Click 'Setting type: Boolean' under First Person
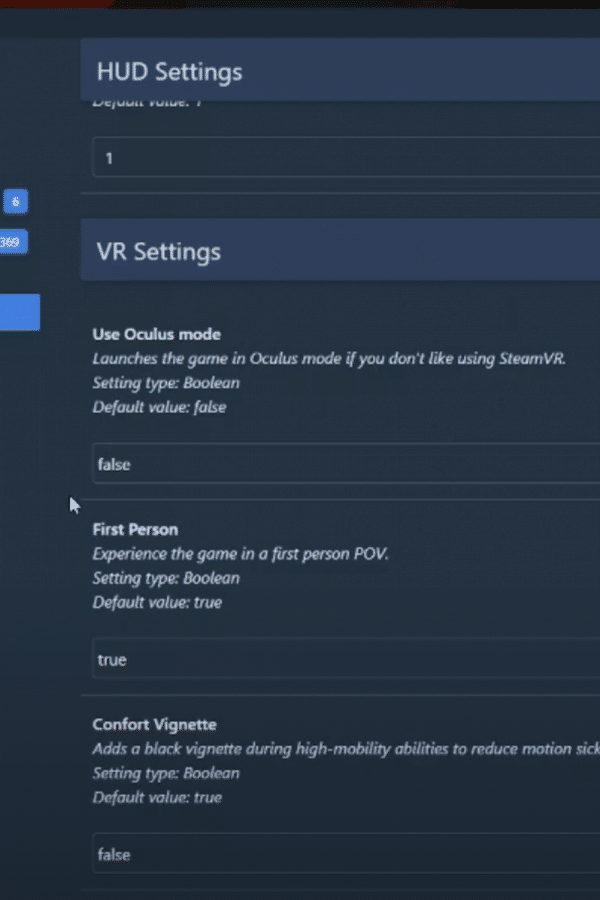600x900 pixels. (166, 578)
